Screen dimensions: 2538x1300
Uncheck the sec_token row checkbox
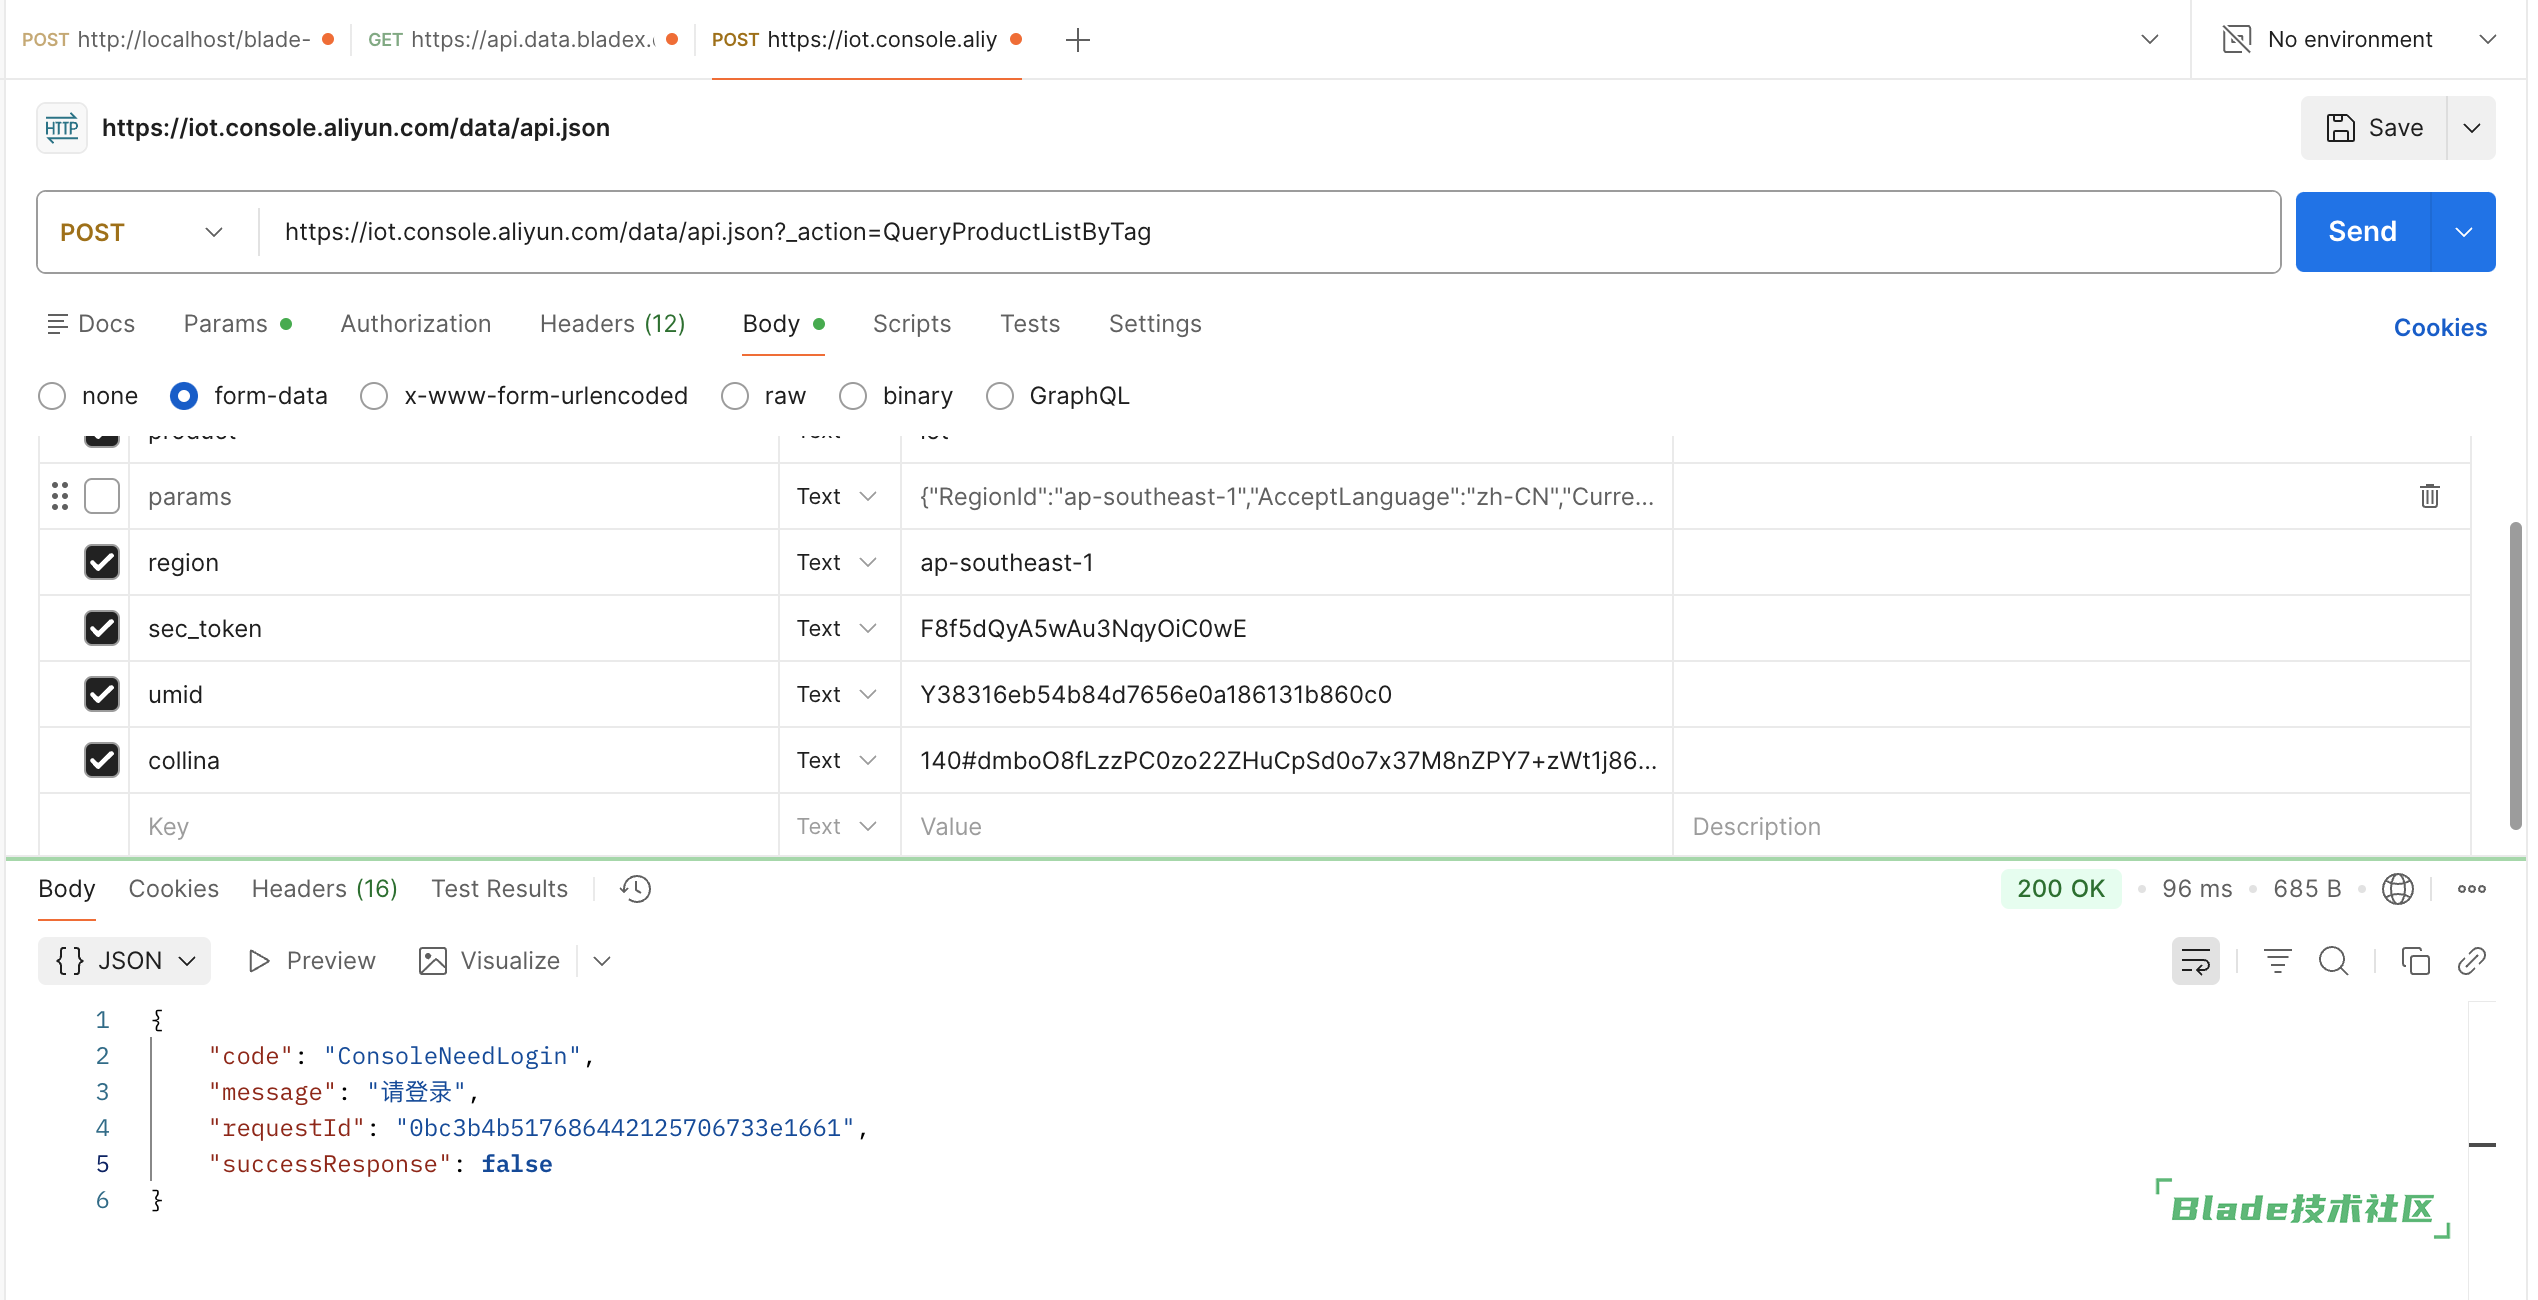(x=102, y=628)
